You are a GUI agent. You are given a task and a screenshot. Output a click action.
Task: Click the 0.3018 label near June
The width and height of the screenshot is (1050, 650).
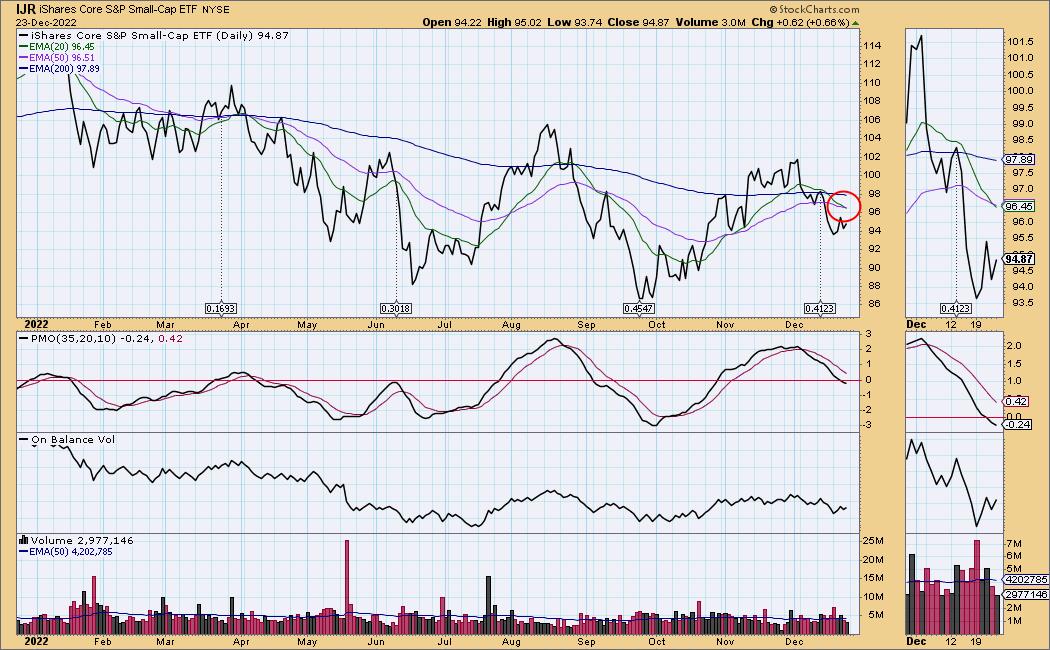click(x=396, y=309)
